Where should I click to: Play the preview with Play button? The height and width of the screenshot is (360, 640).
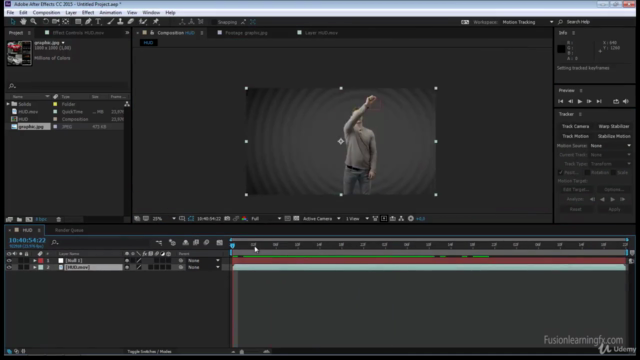pos(580,101)
